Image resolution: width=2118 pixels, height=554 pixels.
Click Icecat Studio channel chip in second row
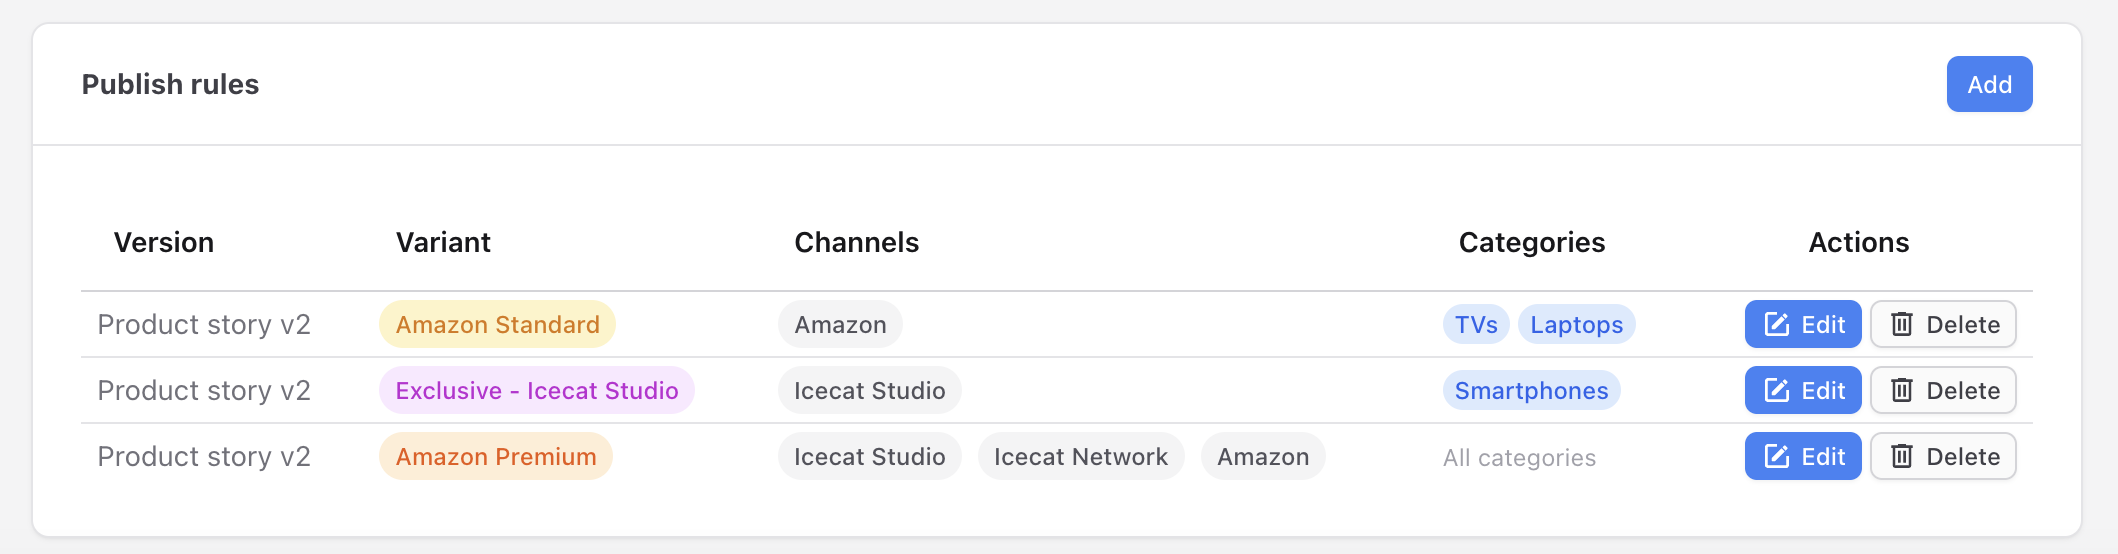pos(869,390)
